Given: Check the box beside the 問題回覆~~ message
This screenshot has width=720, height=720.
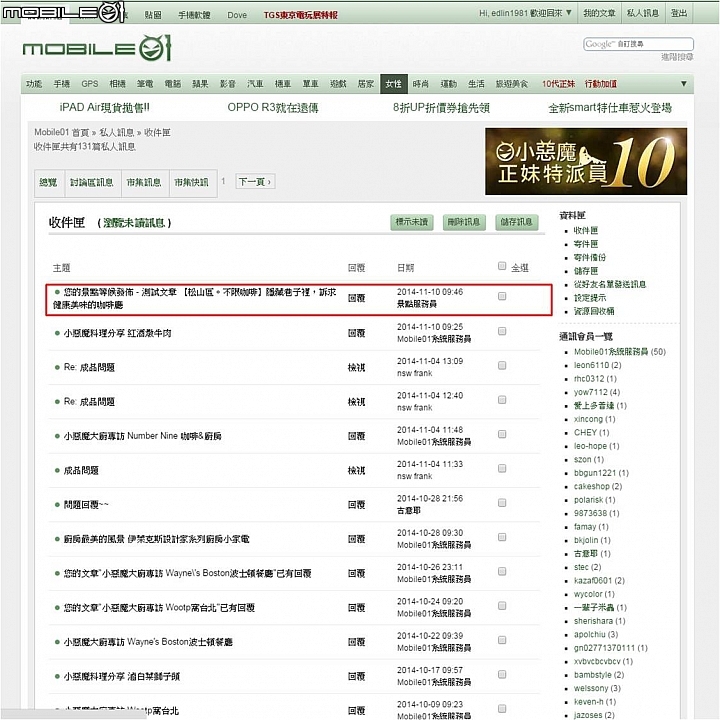Looking at the screenshot, I should tap(502, 503).
